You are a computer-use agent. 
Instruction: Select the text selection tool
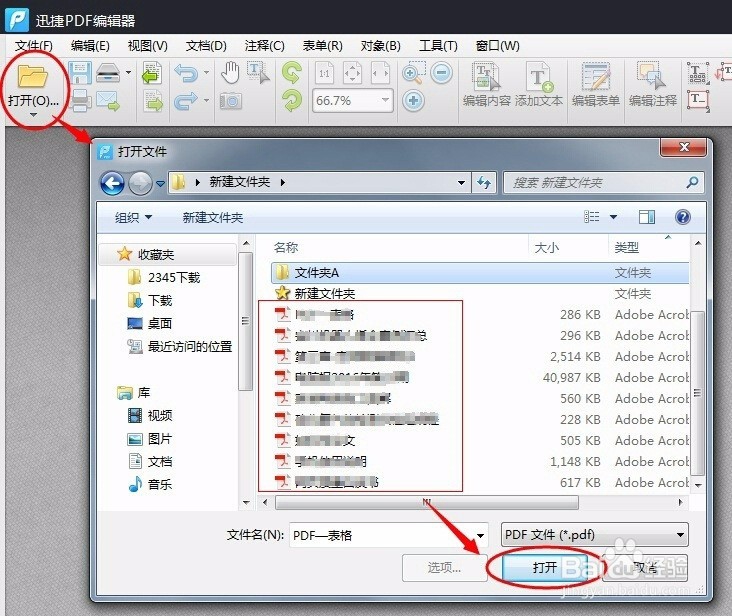258,73
